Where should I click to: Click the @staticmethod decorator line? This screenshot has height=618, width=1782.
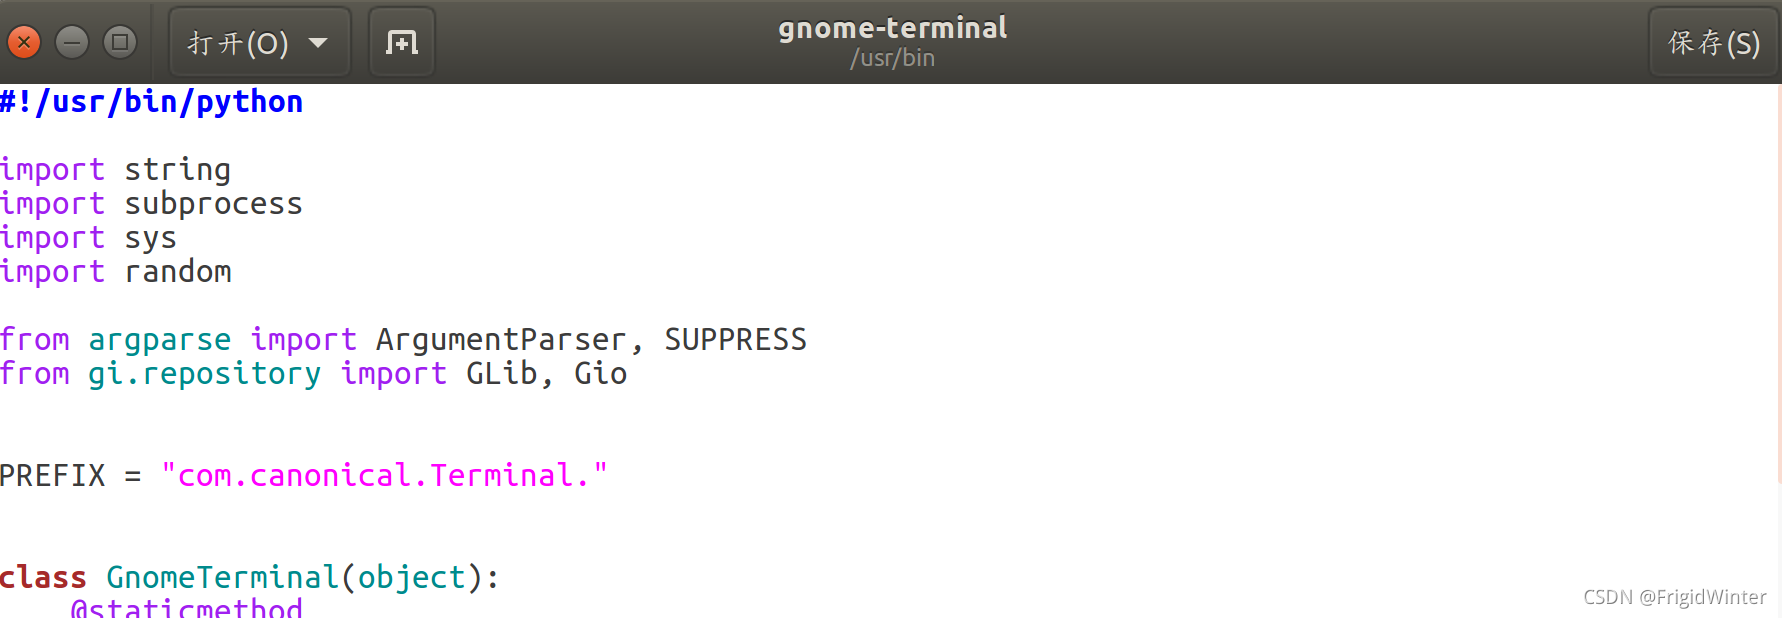tap(186, 607)
